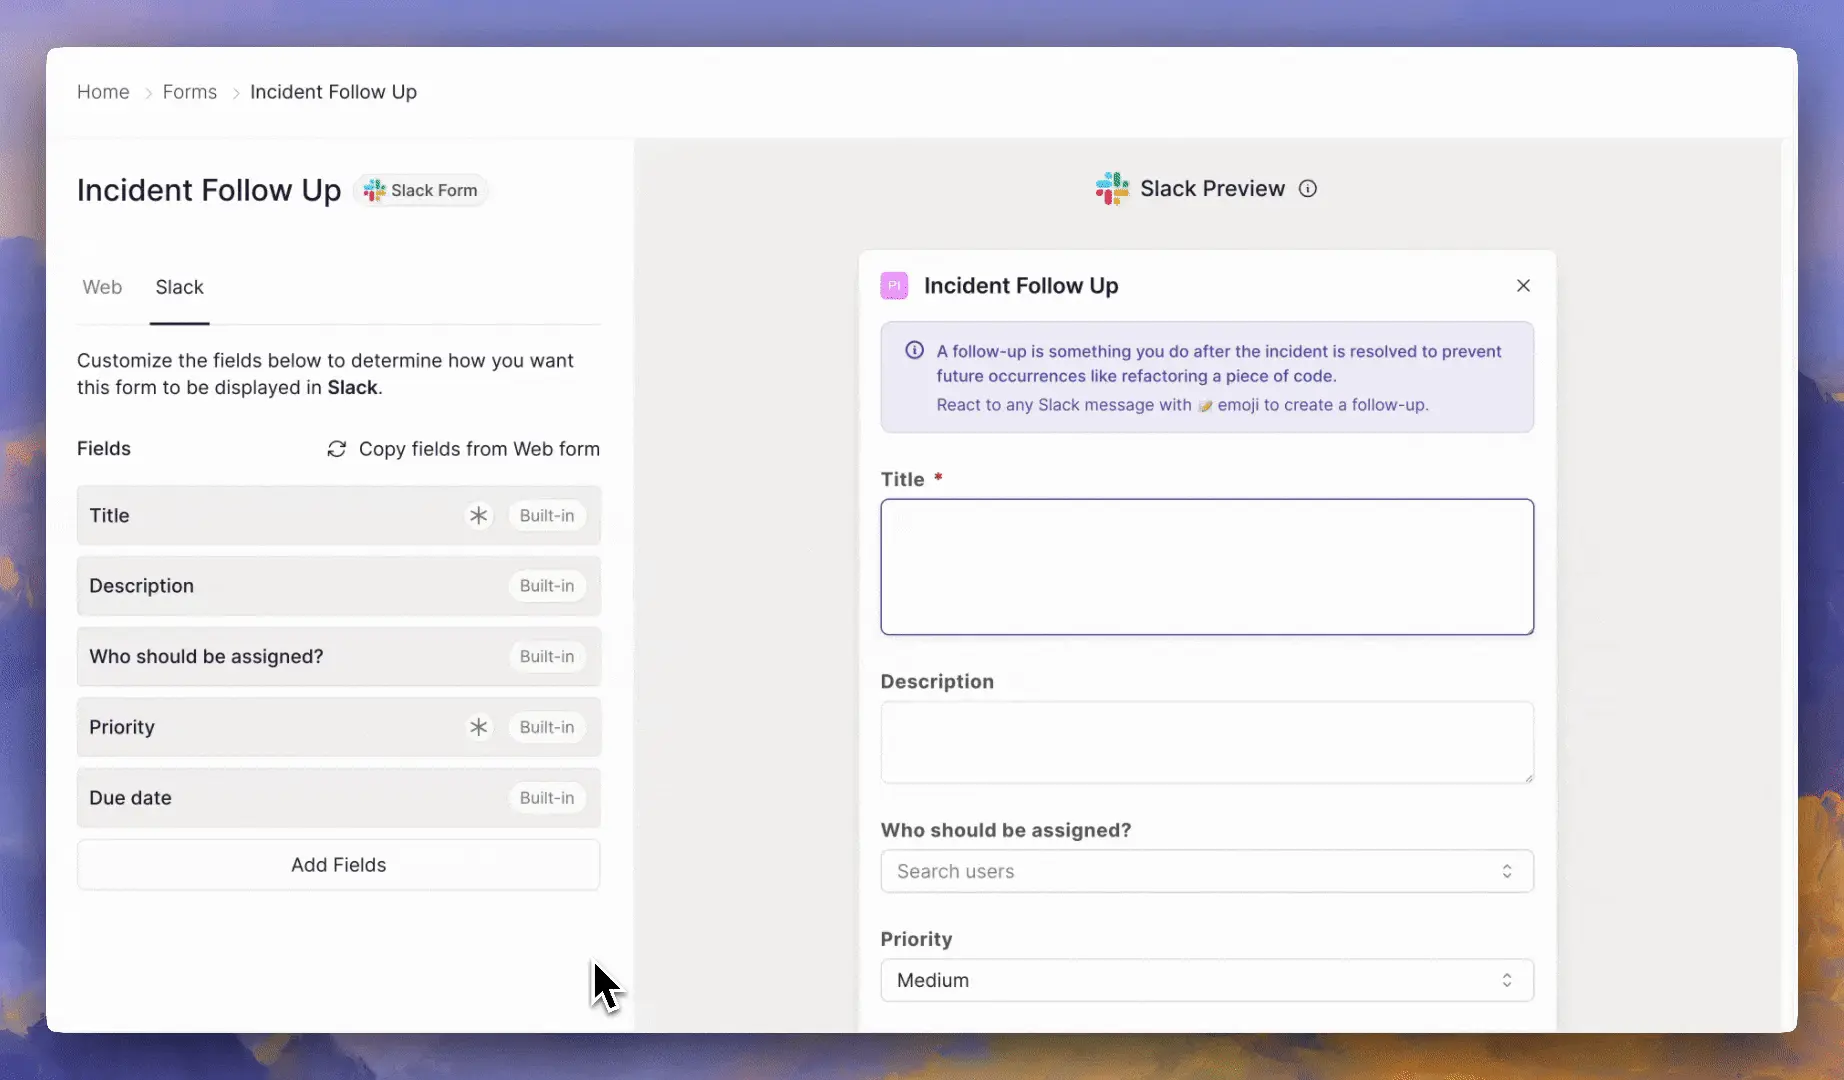Open the Who should be assigned field row
The width and height of the screenshot is (1844, 1080).
tap(338, 657)
